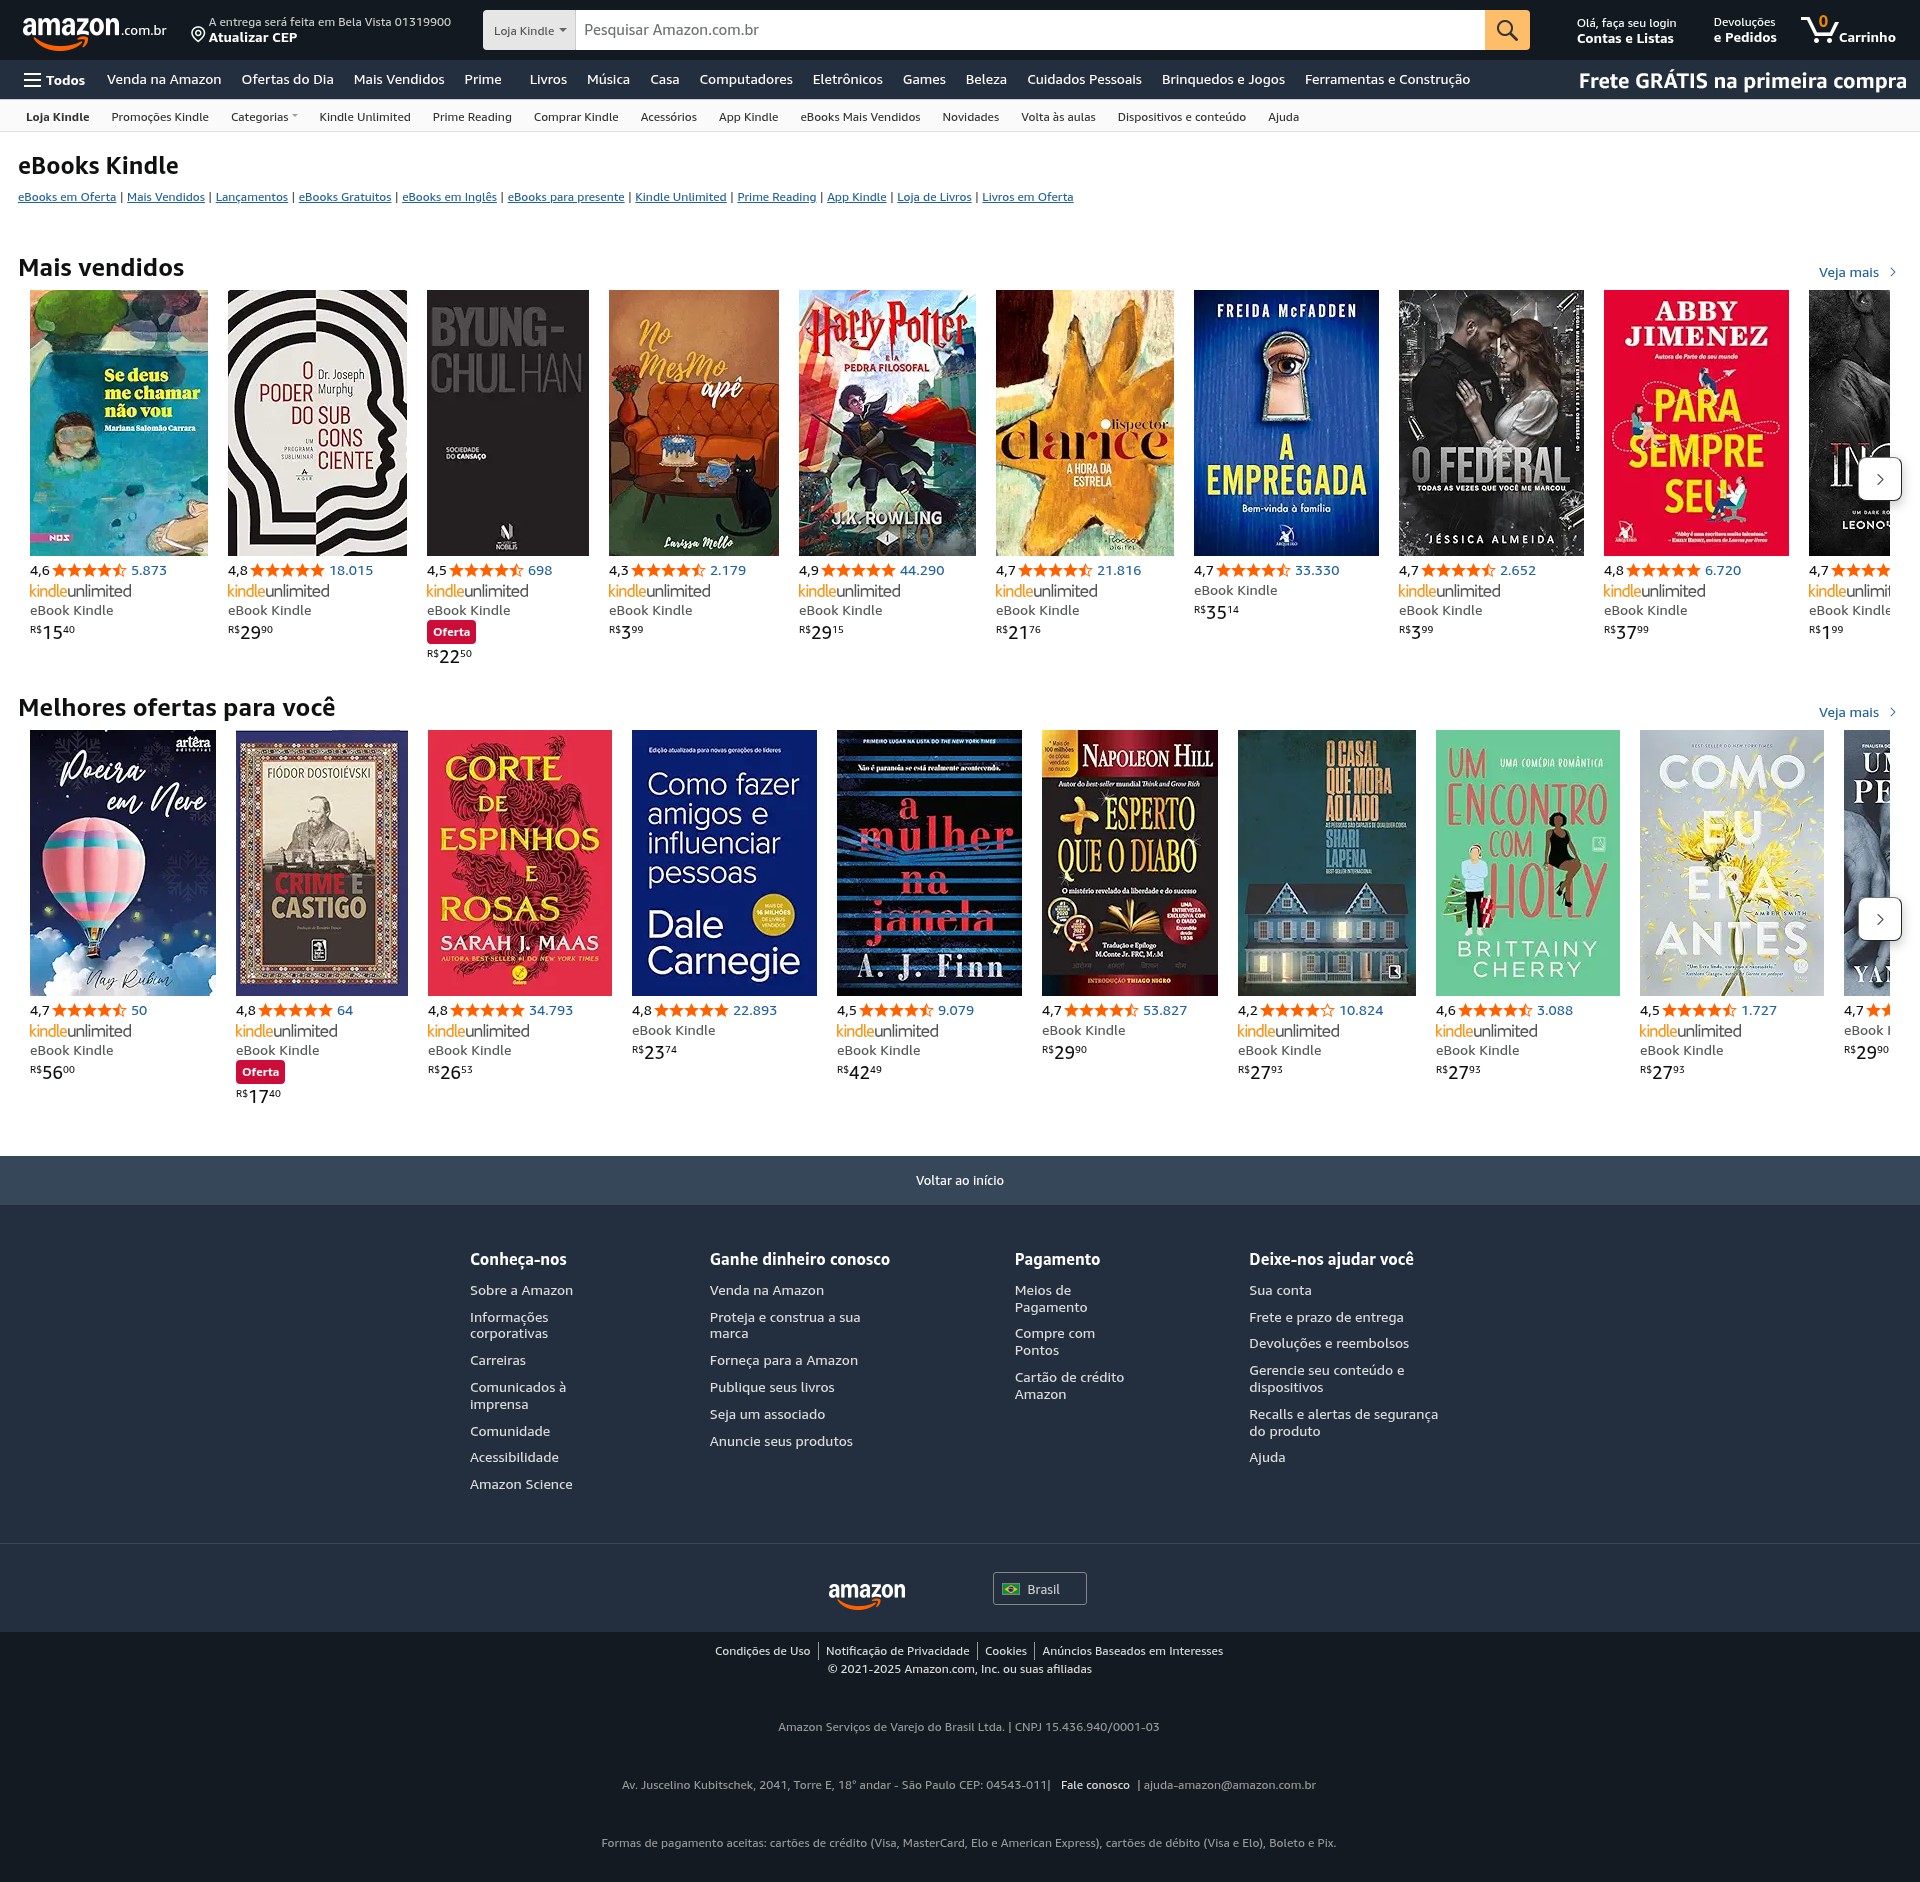Click the star rating of A Empregada
This screenshot has height=1882, width=1920.
pyautogui.click(x=1253, y=570)
